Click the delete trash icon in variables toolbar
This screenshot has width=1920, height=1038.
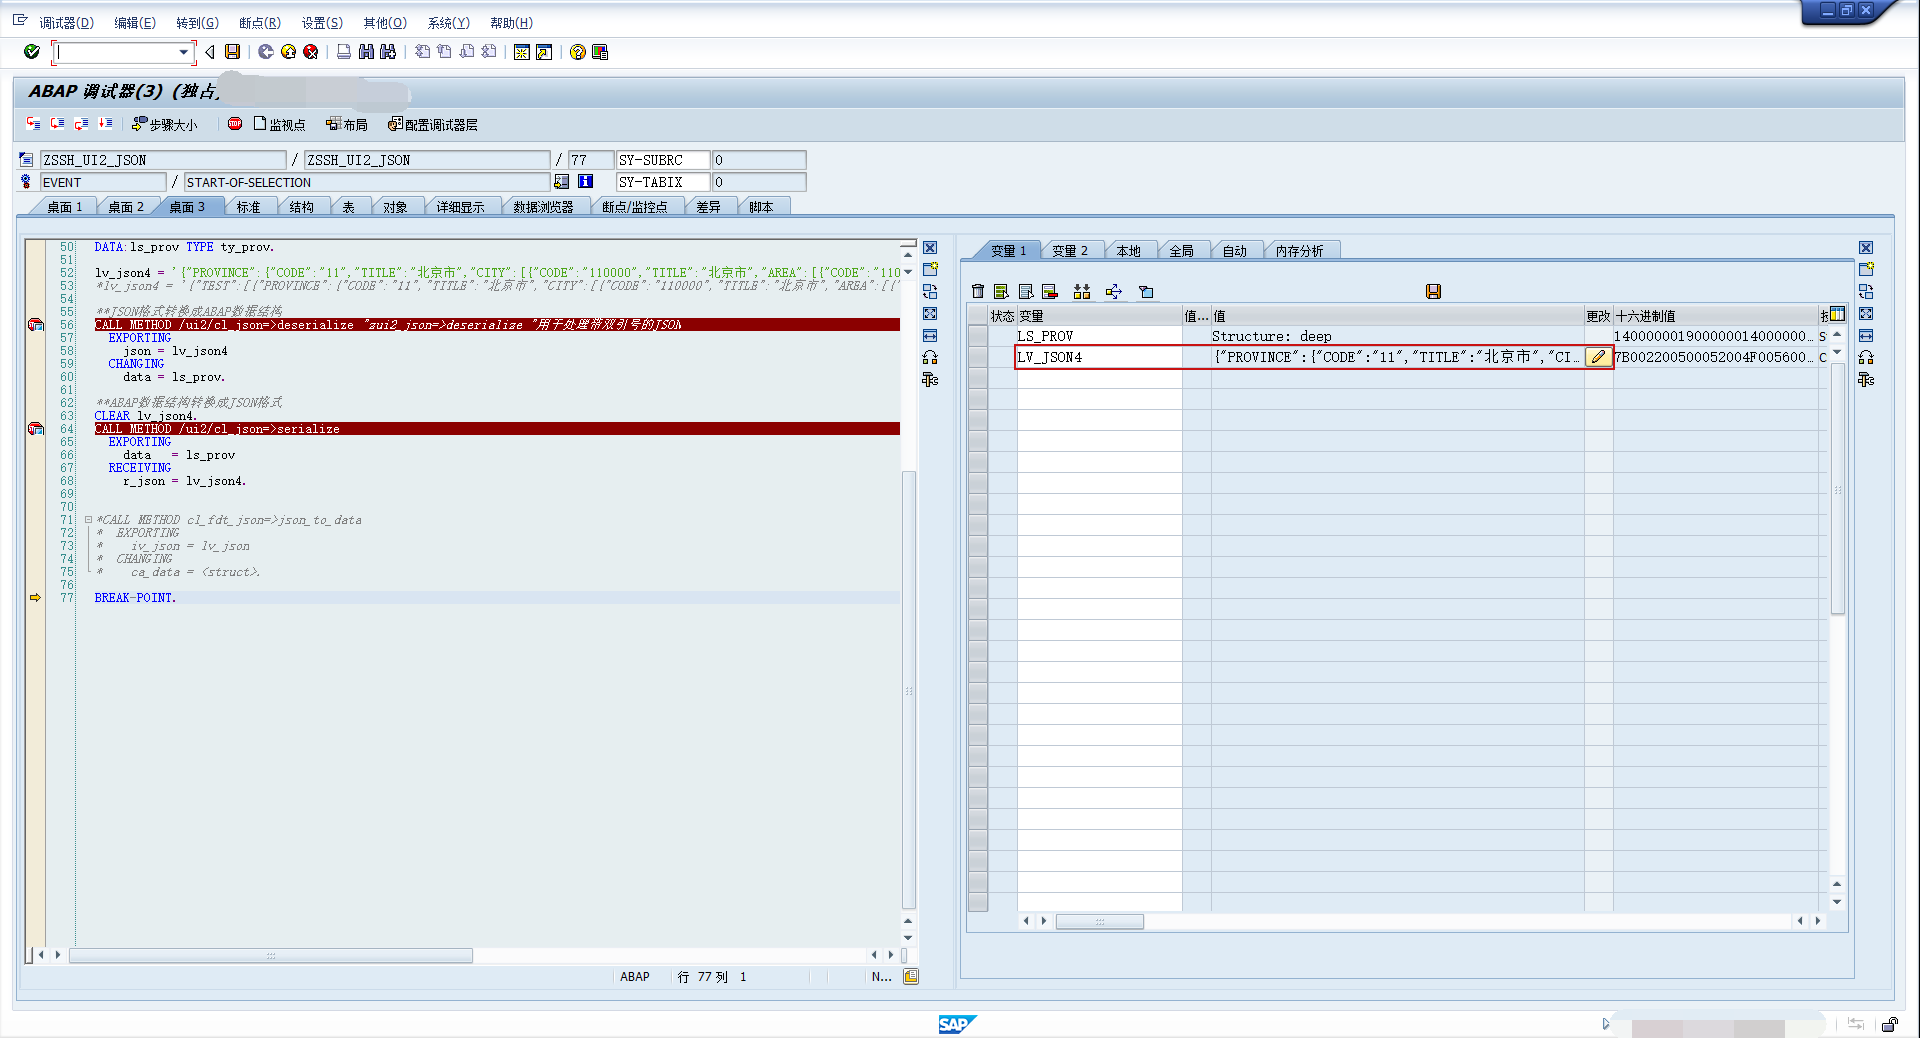[978, 291]
